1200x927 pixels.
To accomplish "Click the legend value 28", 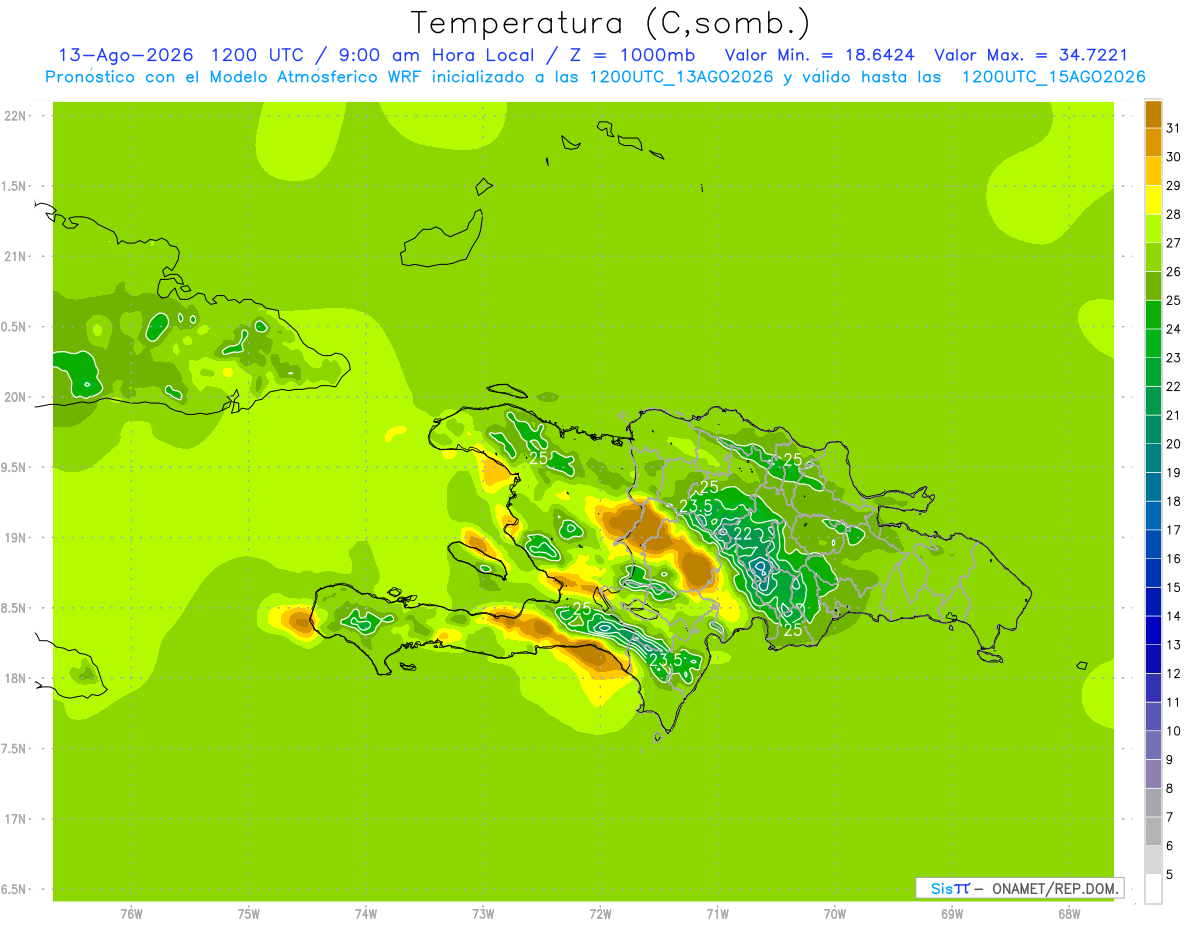I will (1173, 214).
